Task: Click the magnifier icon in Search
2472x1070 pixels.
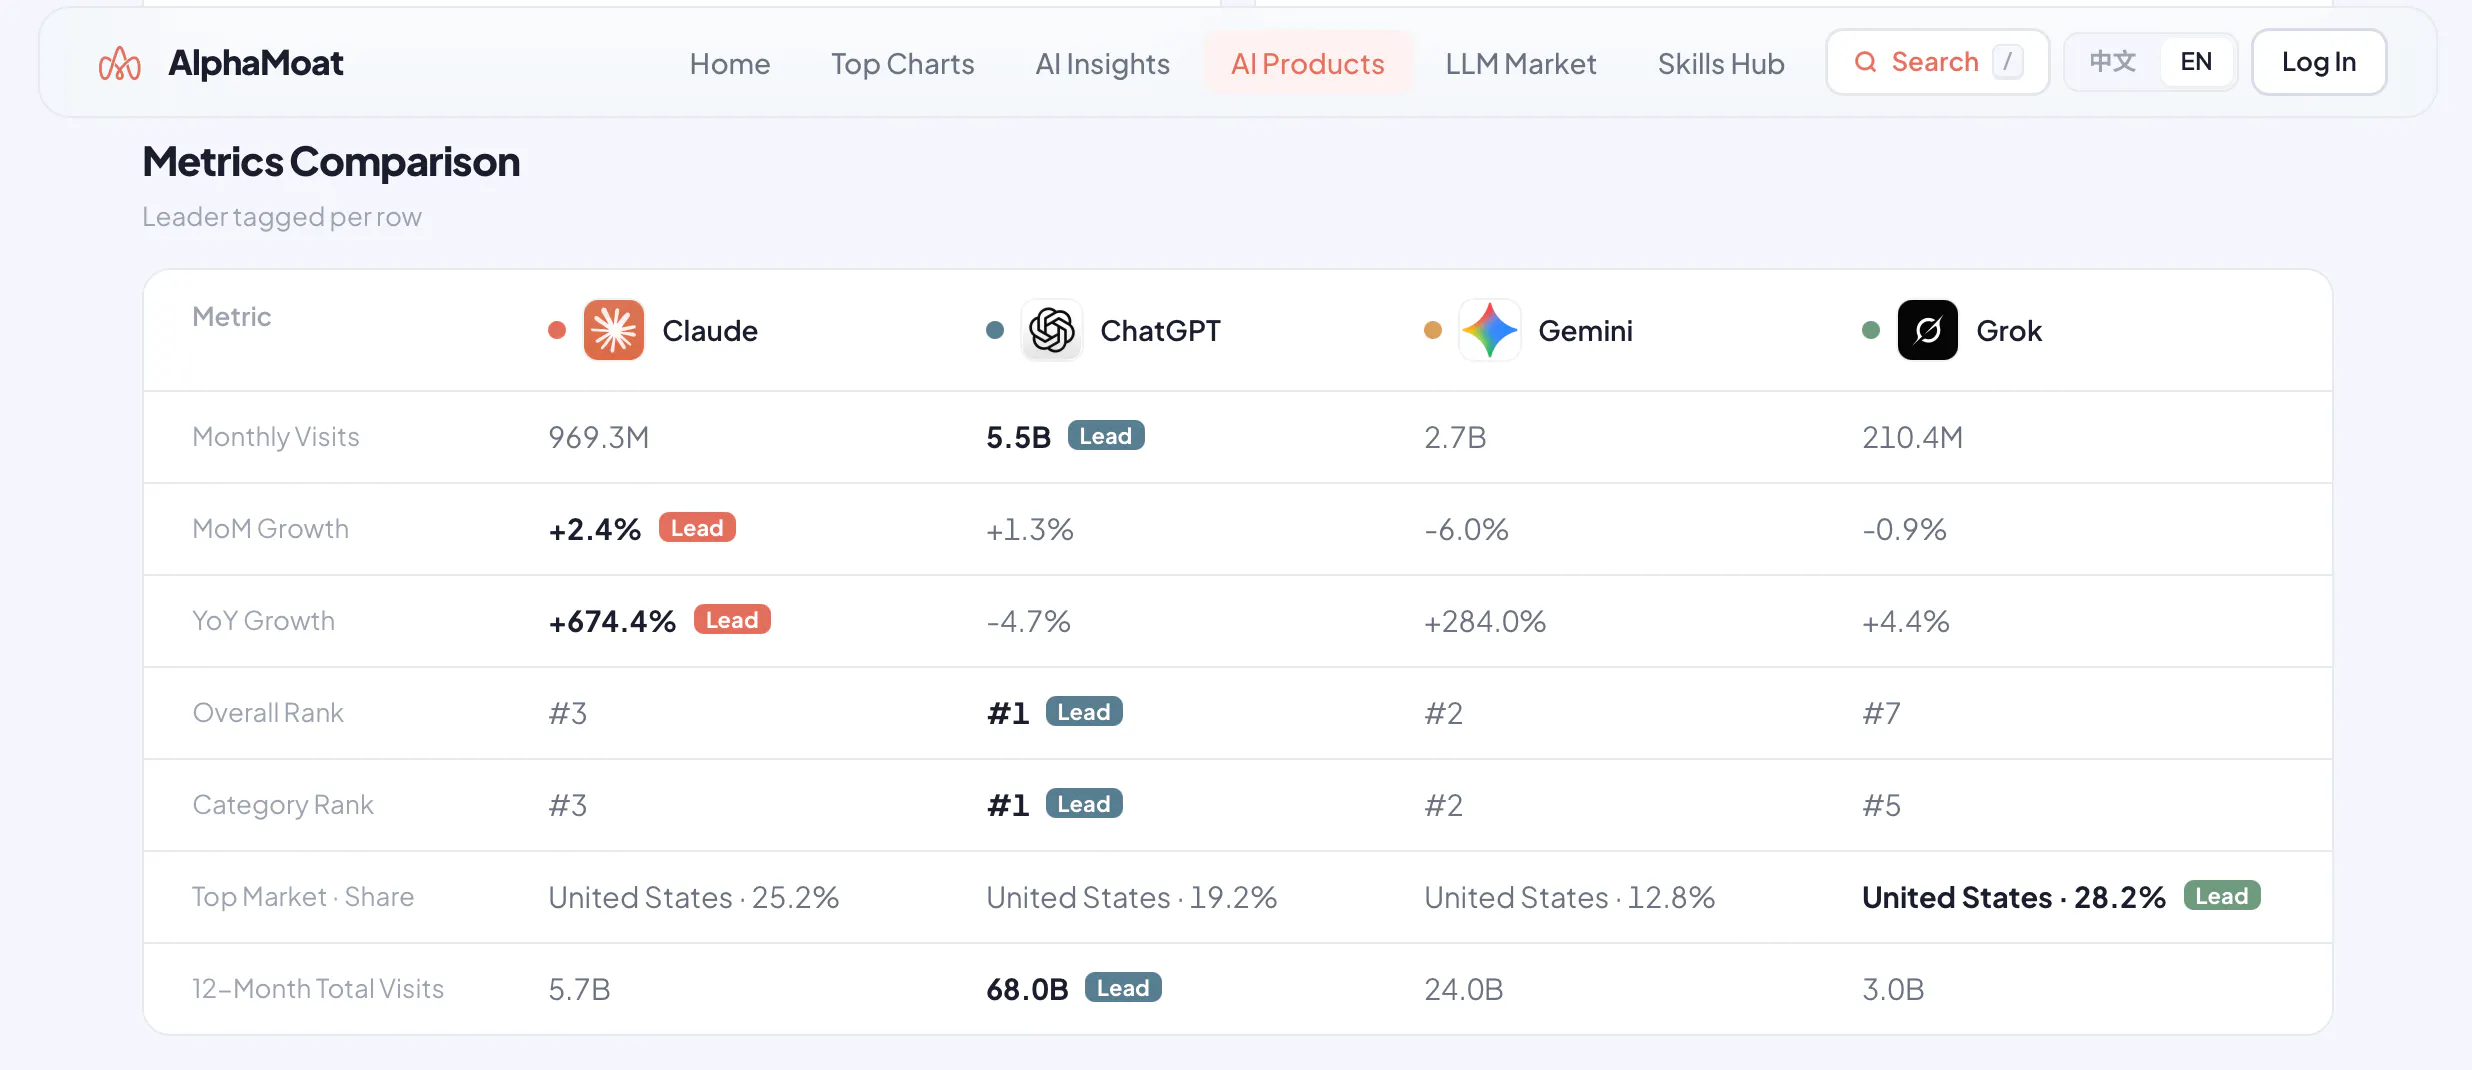Action: tap(1865, 62)
